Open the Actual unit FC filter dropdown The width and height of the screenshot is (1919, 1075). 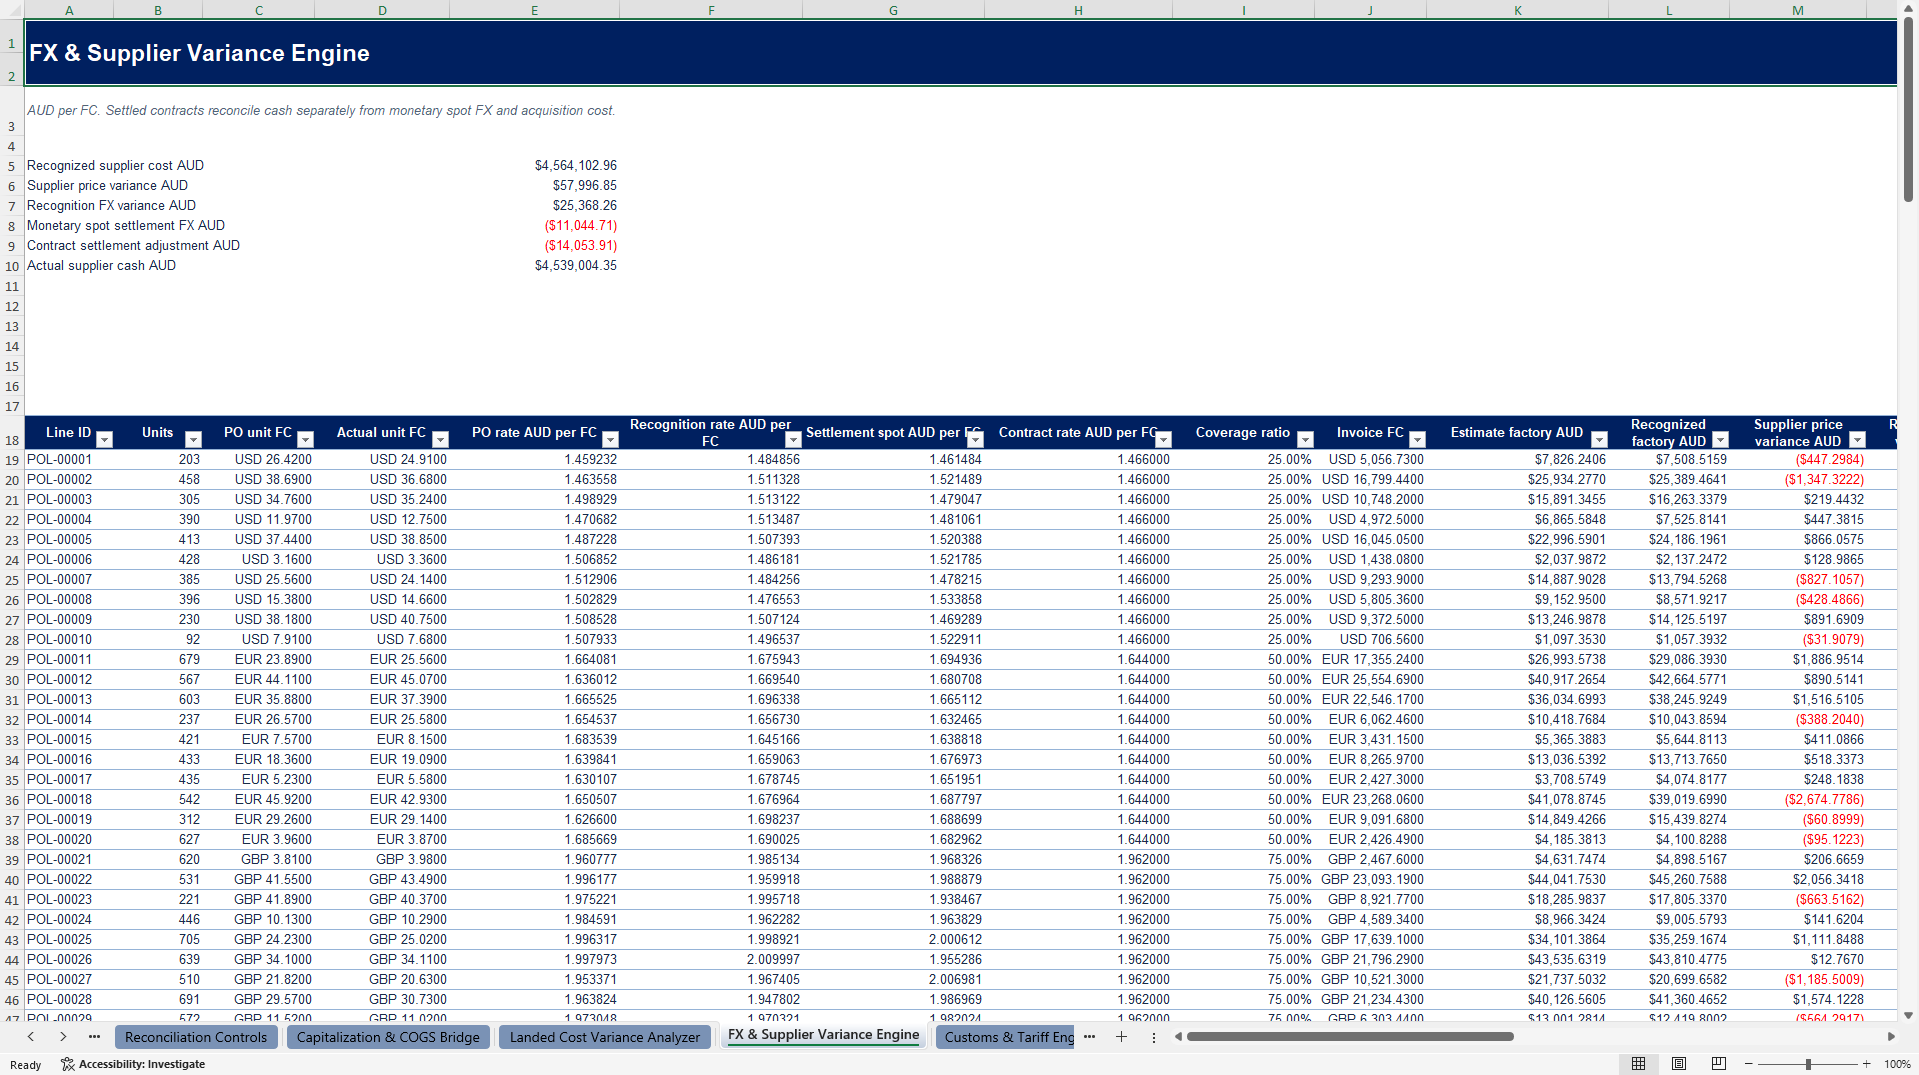click(x=440, y=440)
